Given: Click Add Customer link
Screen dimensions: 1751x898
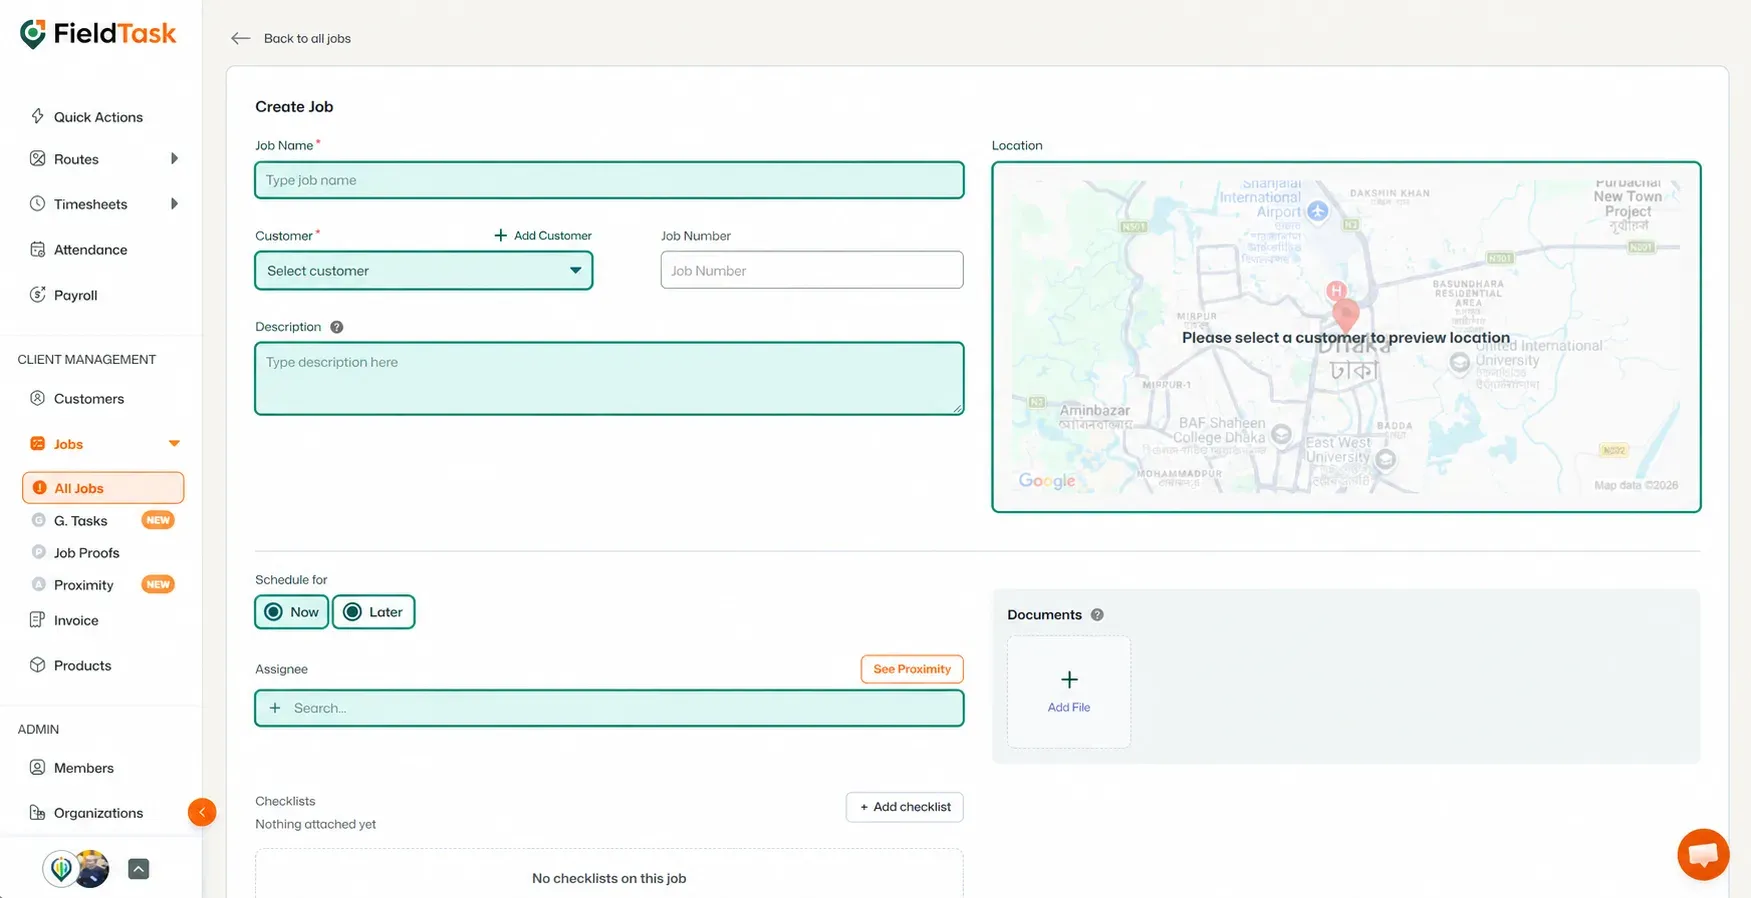Looking at the screenshot, I should [x=543, y=236].
